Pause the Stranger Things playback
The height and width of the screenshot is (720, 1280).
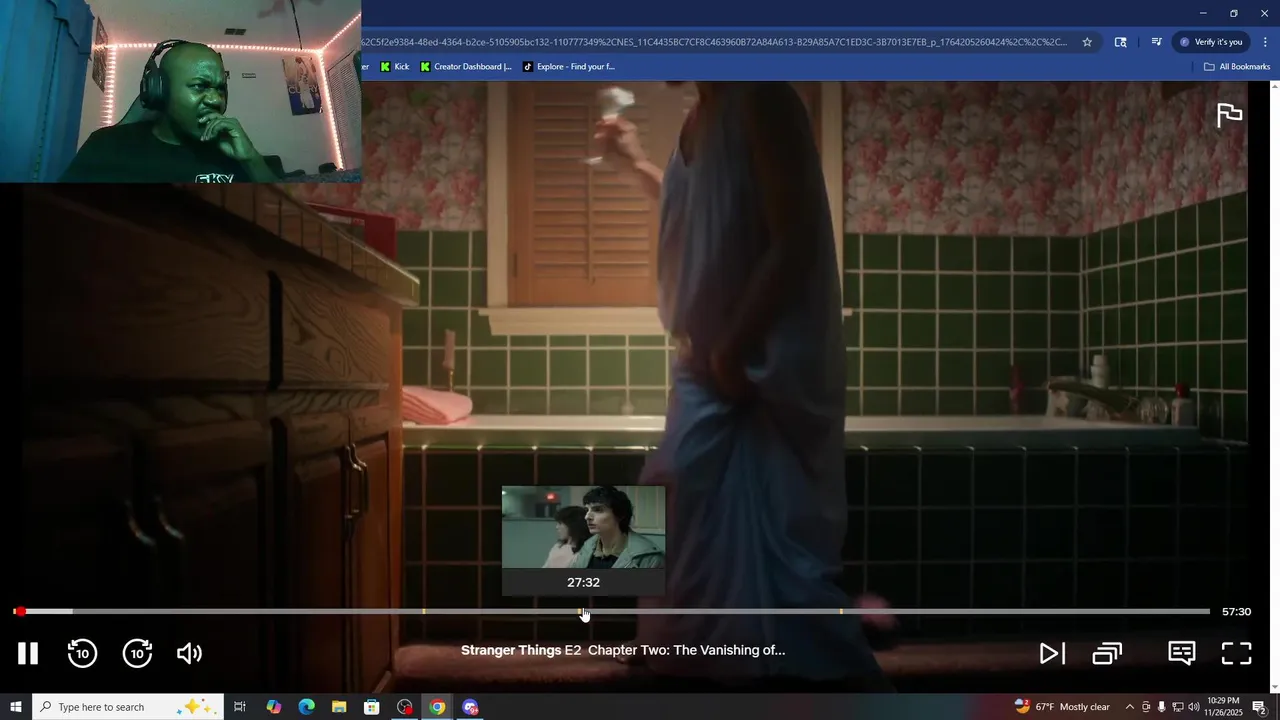pyautogui.click(x=28, y=654)
